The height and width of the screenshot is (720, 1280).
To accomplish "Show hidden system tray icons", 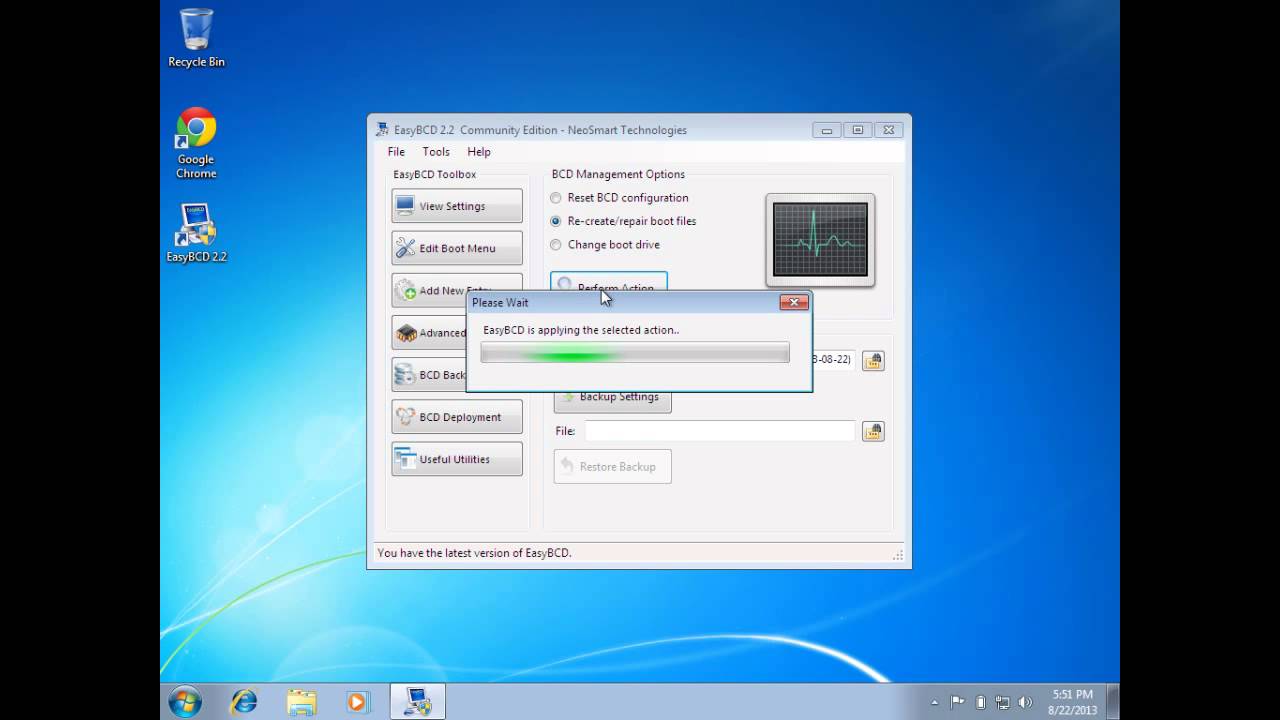I will coord(934,702).
